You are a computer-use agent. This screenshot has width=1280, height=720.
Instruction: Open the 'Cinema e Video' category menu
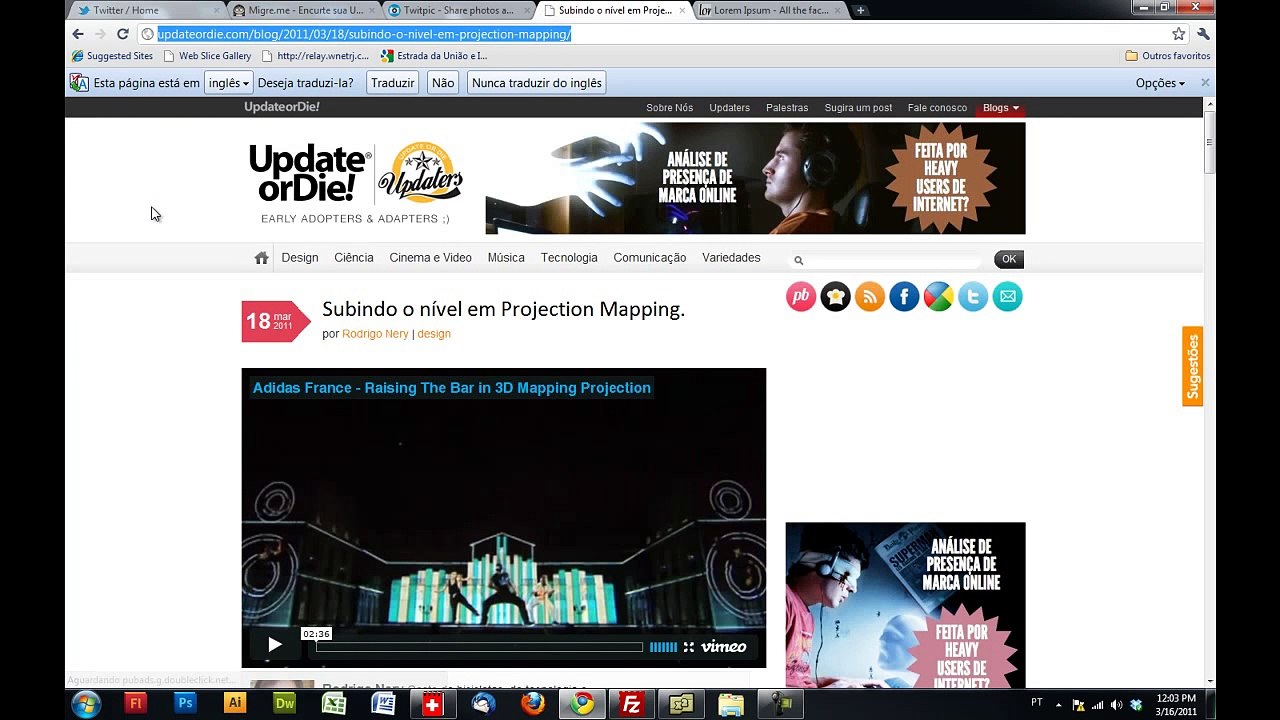430,258
